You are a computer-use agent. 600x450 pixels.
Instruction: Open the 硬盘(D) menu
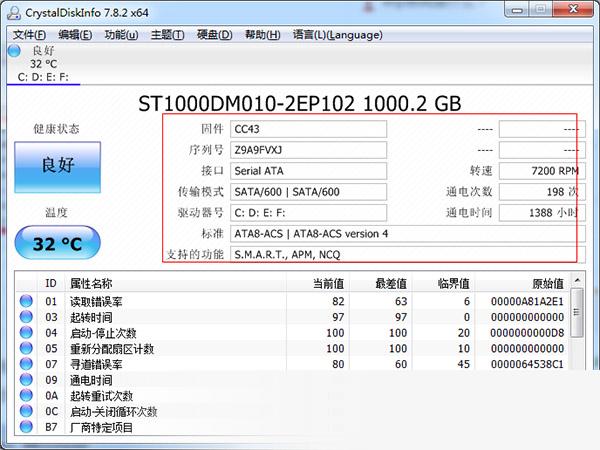click(214, 35)
